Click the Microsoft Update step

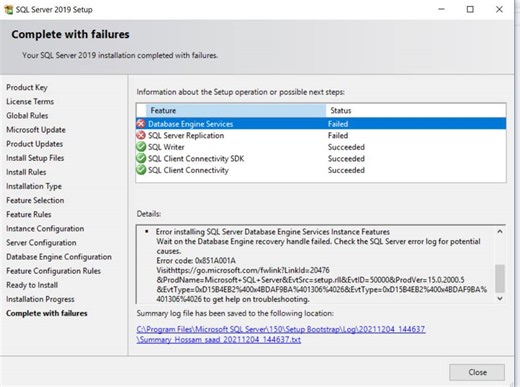click(36, 130)
